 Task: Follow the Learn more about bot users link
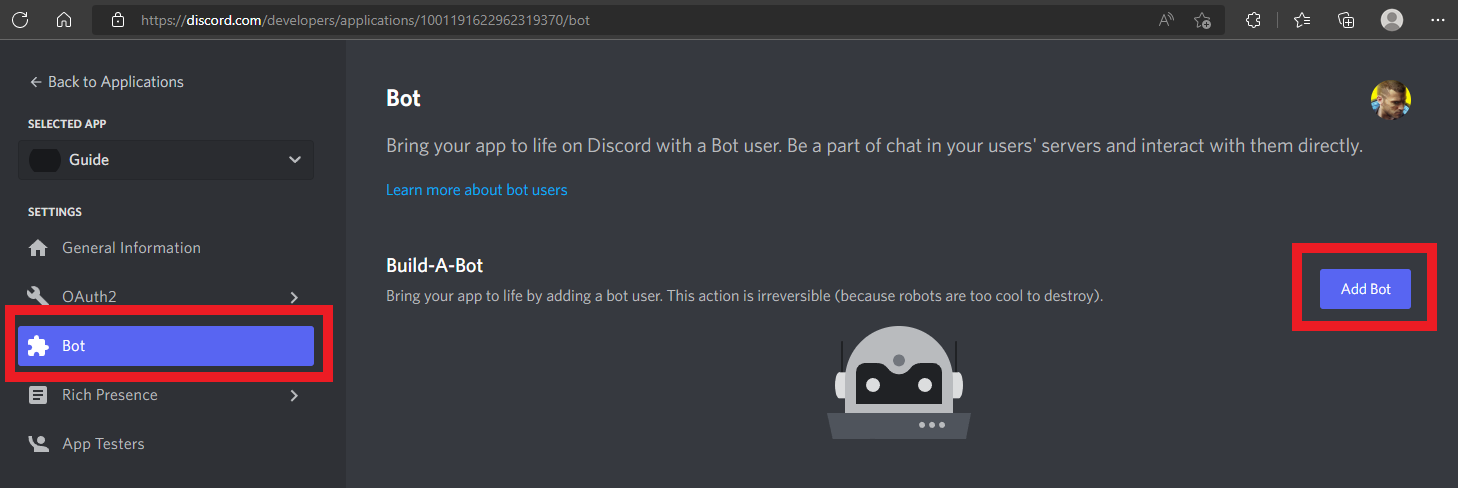click(x=477, y=190)
